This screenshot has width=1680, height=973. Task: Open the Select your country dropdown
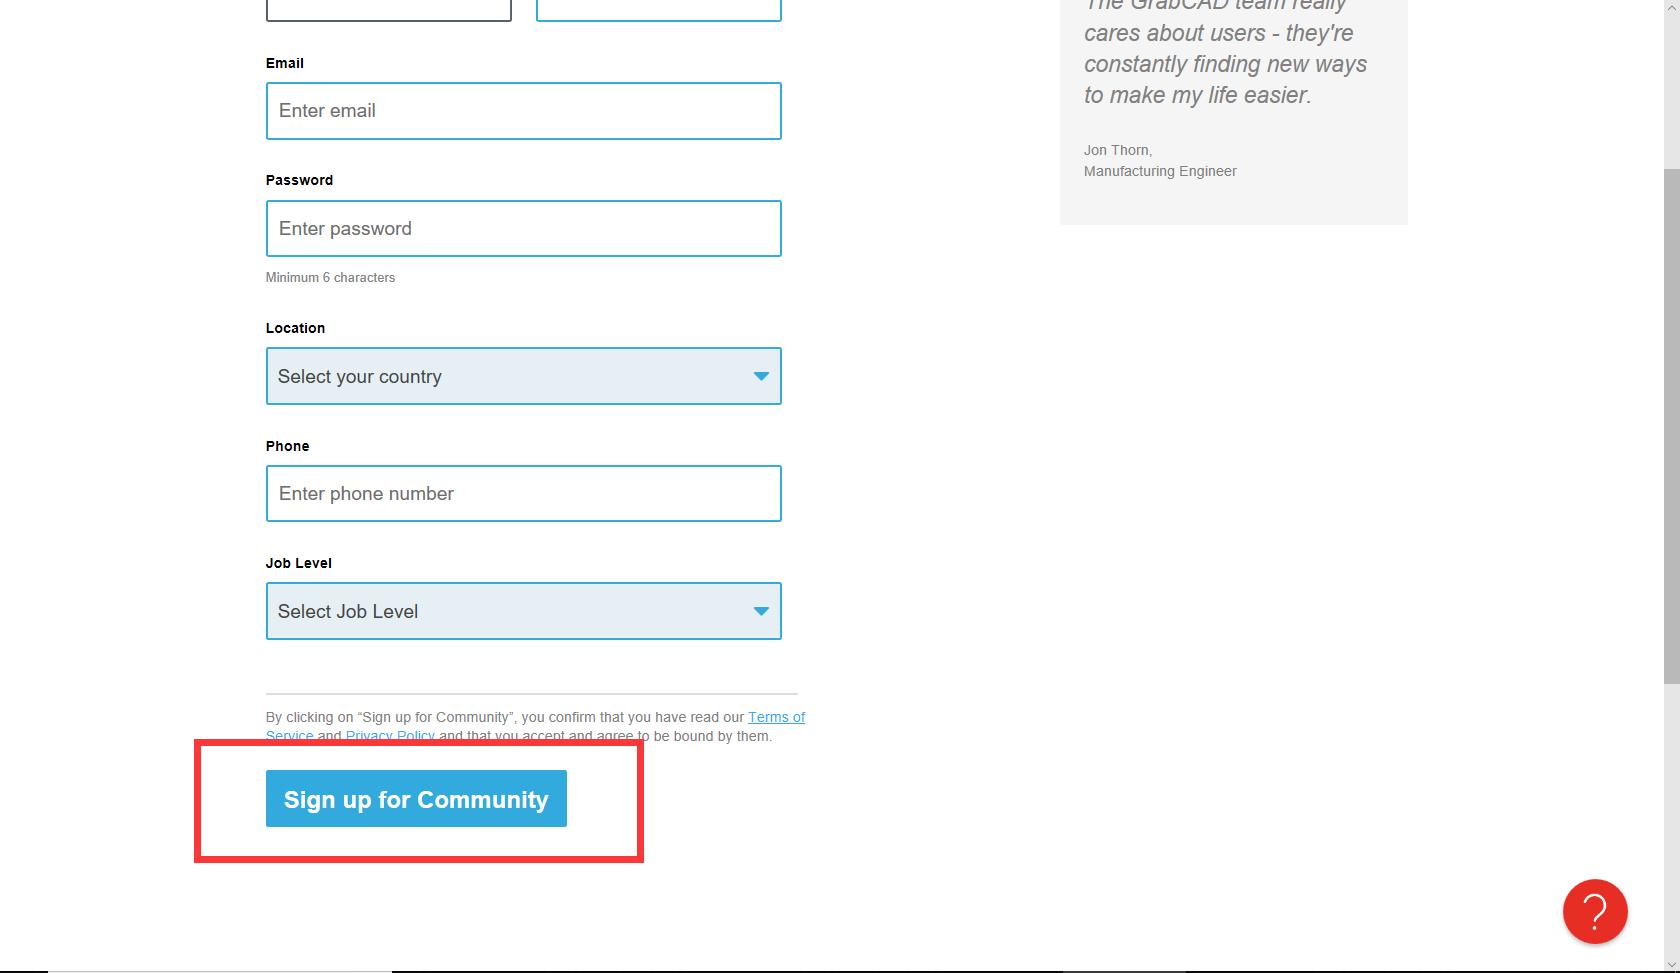click(x=523, y=376)
